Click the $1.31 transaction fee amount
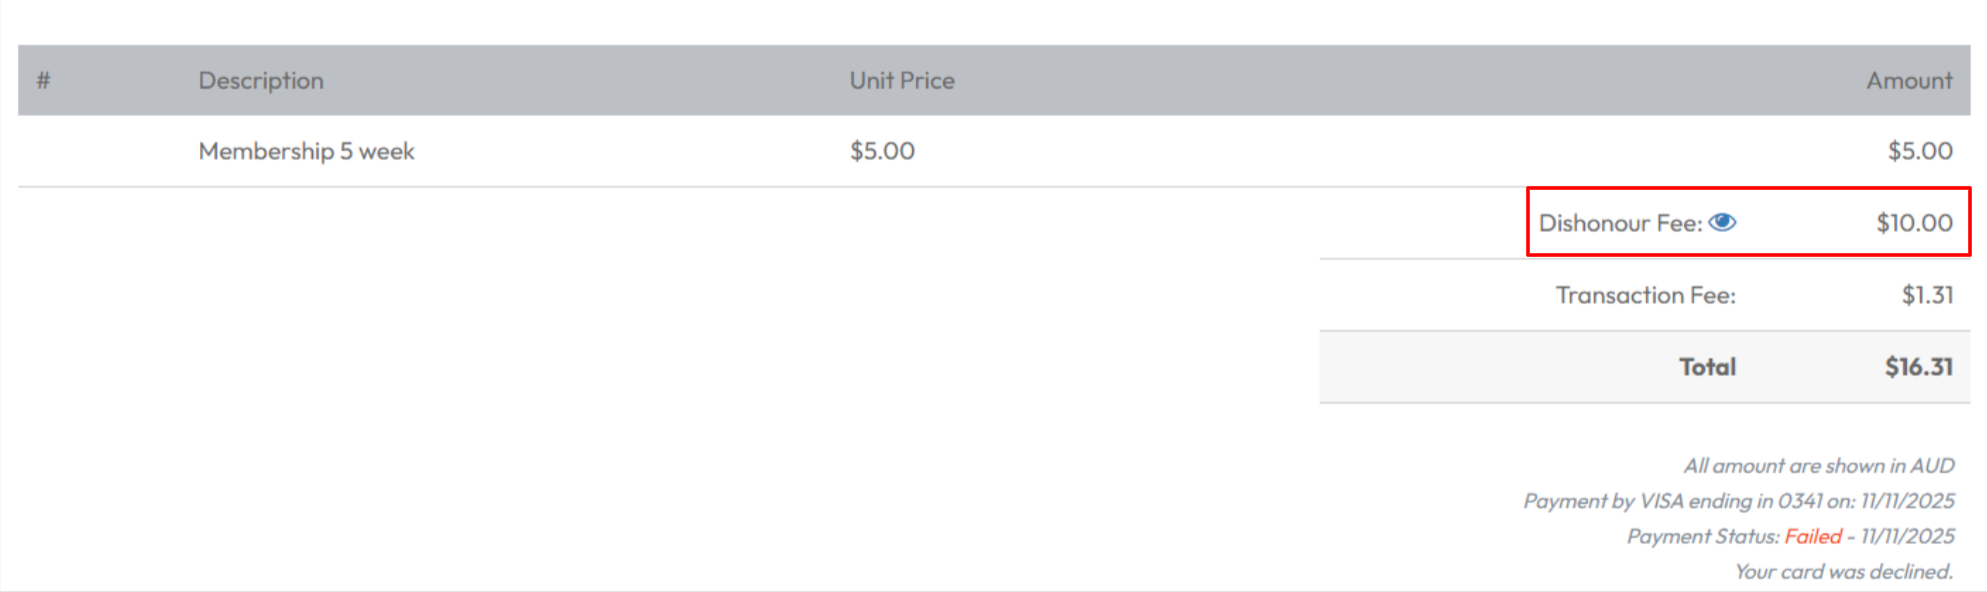The image size is (1987, 592). click(x=1927, y=295)
